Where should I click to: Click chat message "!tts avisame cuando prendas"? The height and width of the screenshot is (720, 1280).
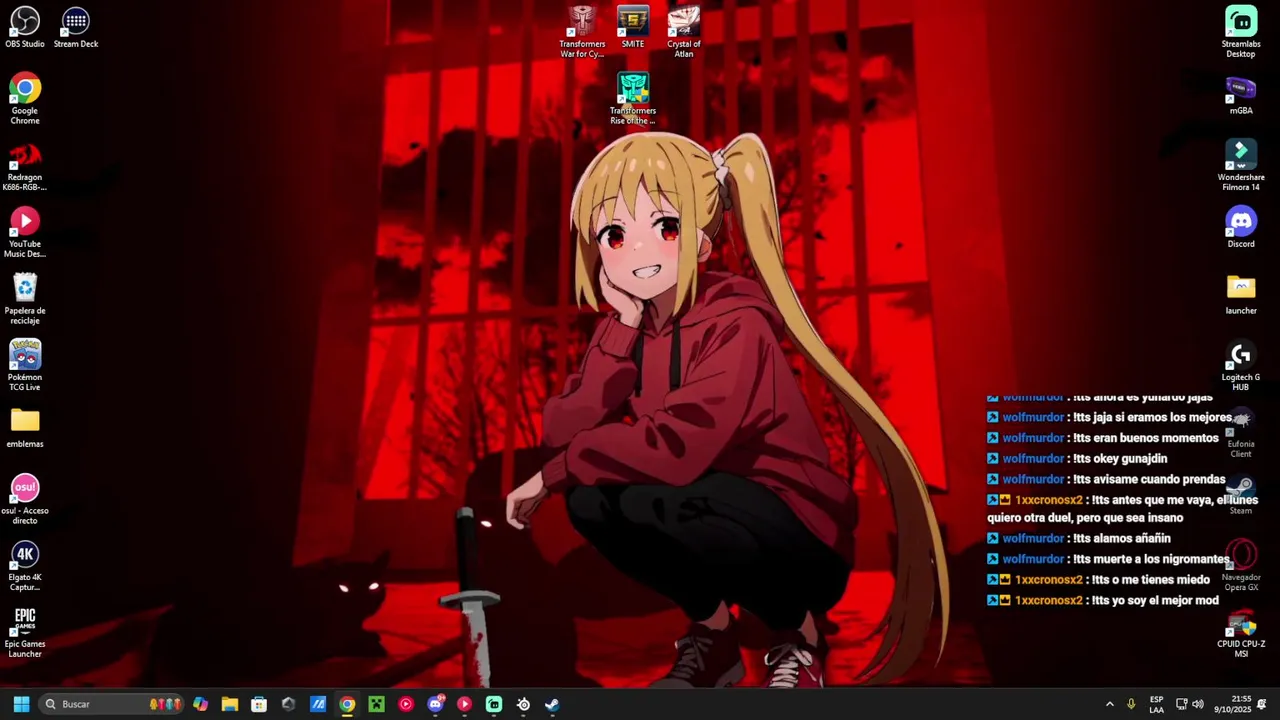coord(1148,479)
